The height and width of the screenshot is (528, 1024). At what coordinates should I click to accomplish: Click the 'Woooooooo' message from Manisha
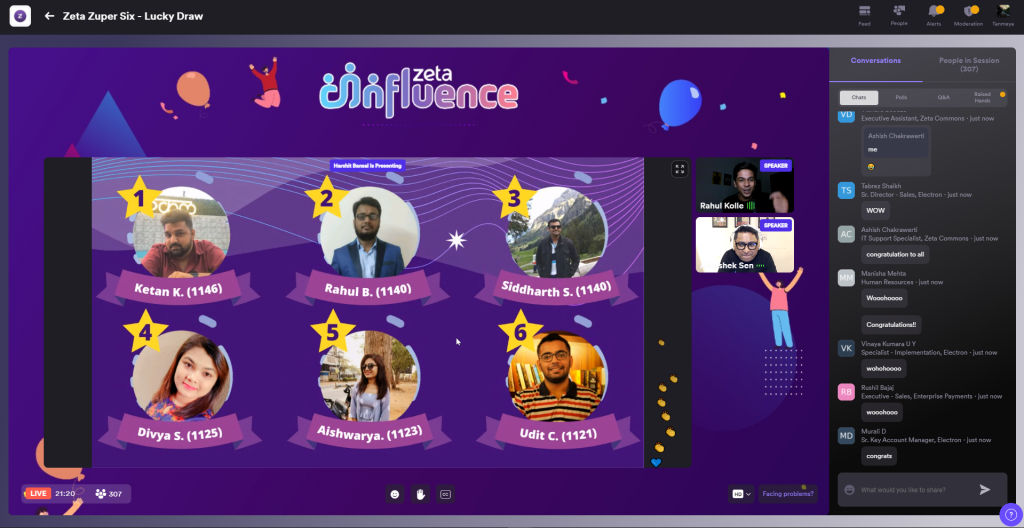[x=884, y=298]
